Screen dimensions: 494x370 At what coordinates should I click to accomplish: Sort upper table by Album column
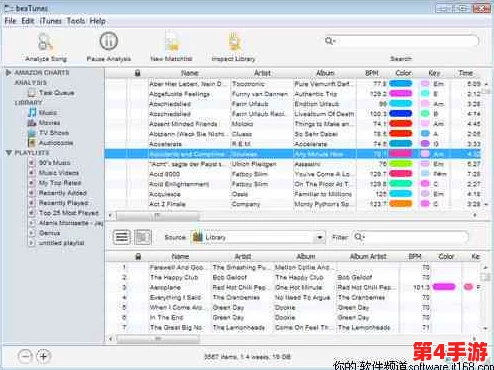325,73
